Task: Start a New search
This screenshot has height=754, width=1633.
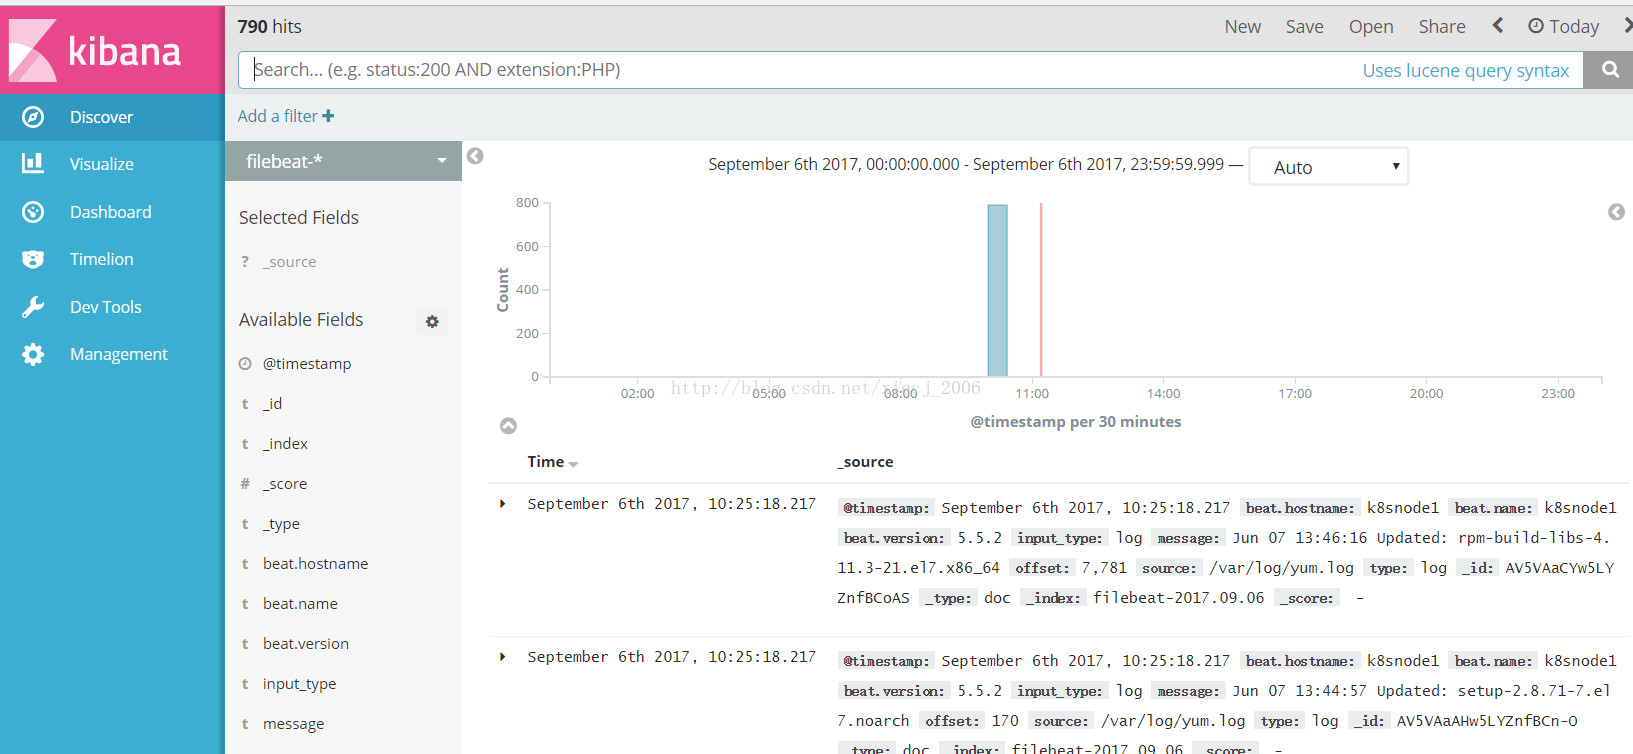Action: [1243, 27]
